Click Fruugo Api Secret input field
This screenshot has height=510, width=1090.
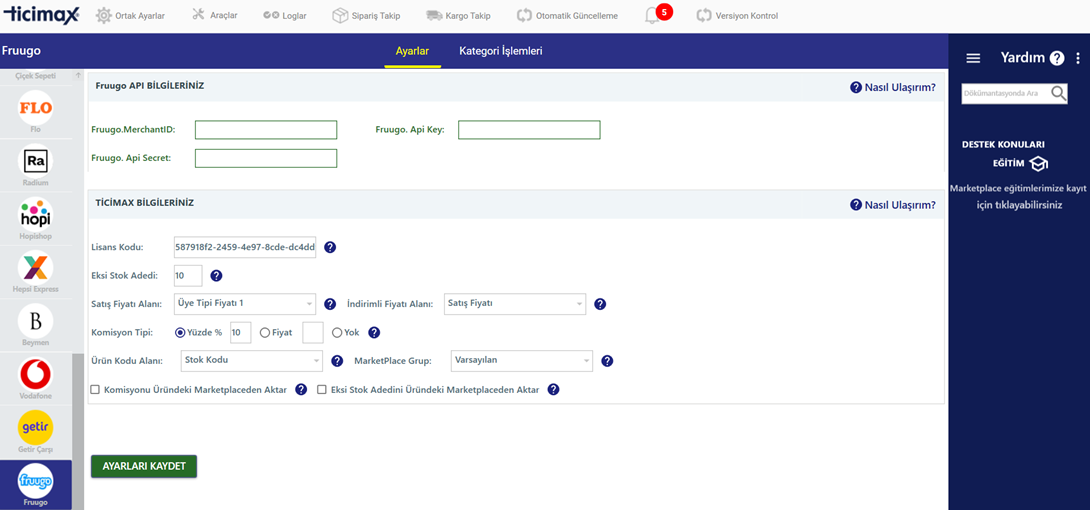tap(266, 158)
